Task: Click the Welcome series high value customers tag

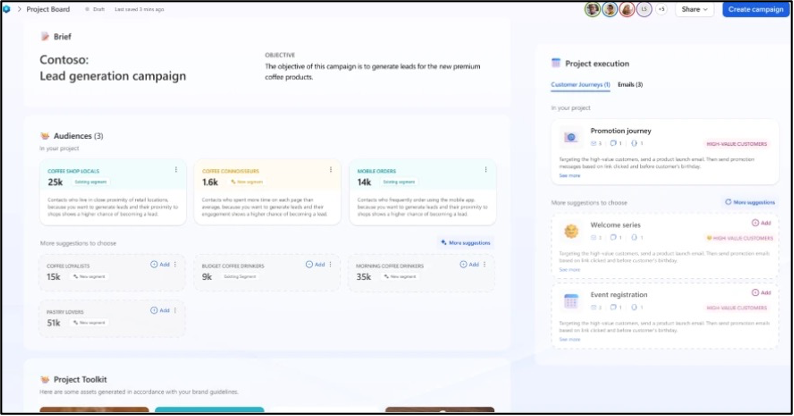Action: pyautogui.click(x=739, y=238)
